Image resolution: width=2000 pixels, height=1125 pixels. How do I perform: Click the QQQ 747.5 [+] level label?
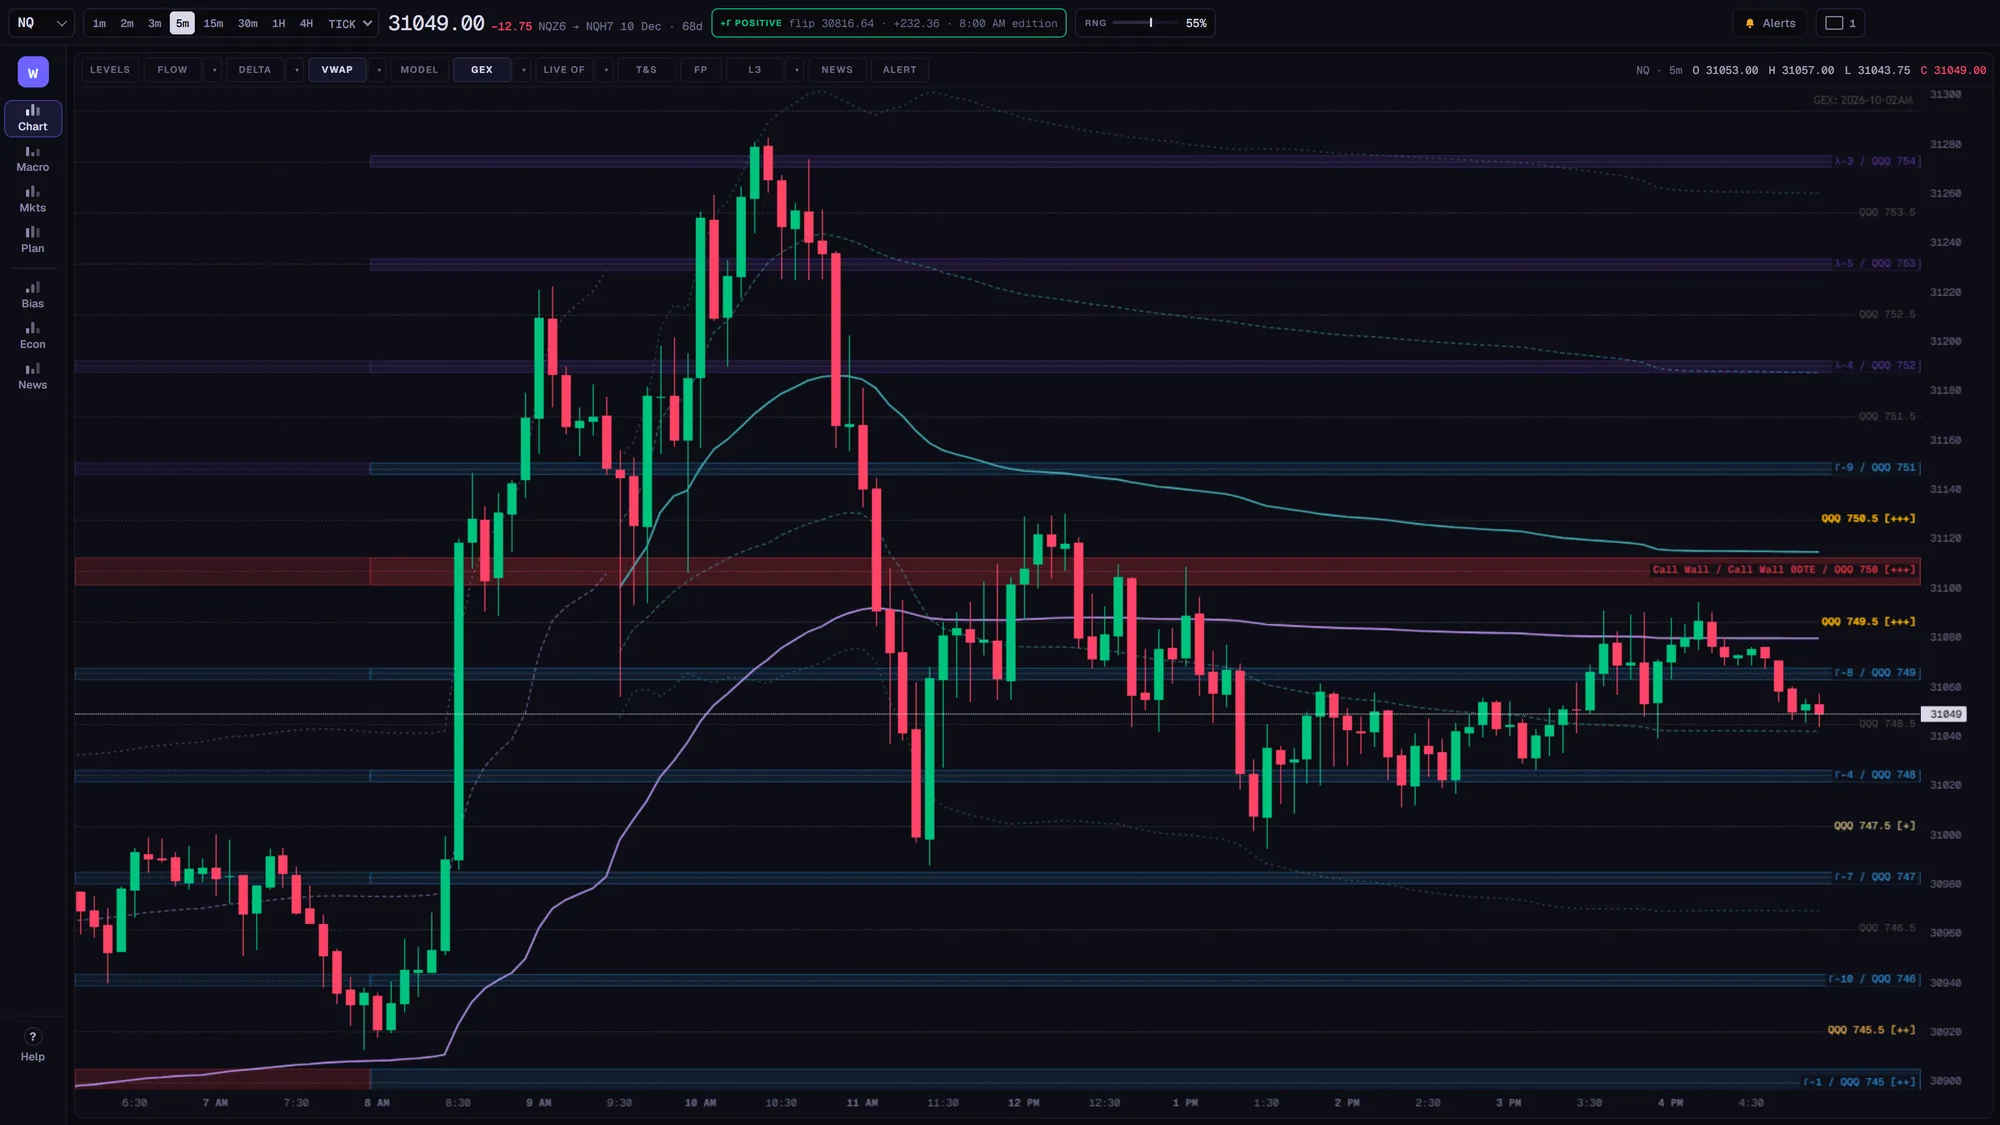point(1874,826)
